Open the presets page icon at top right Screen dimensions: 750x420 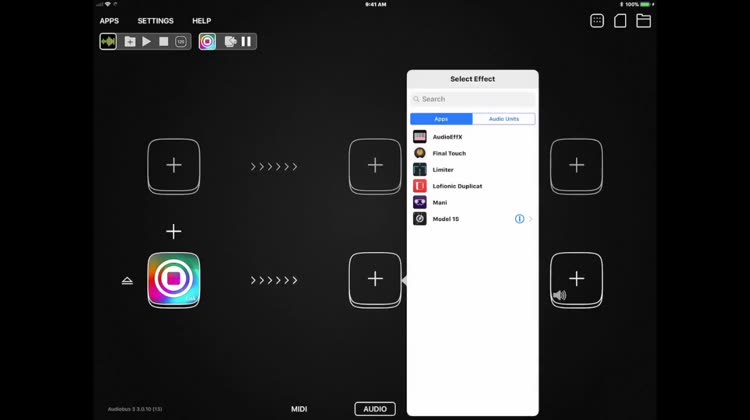coord(620,21)
